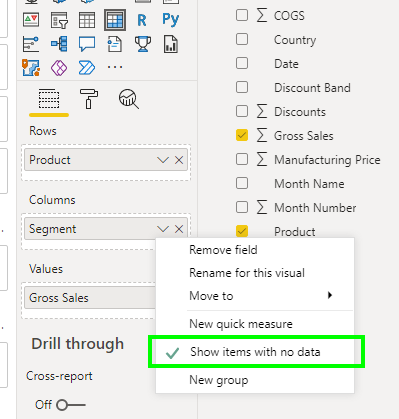Check the Month Name checkbox
Screen dimensions: 399x419
coord(242,183)
